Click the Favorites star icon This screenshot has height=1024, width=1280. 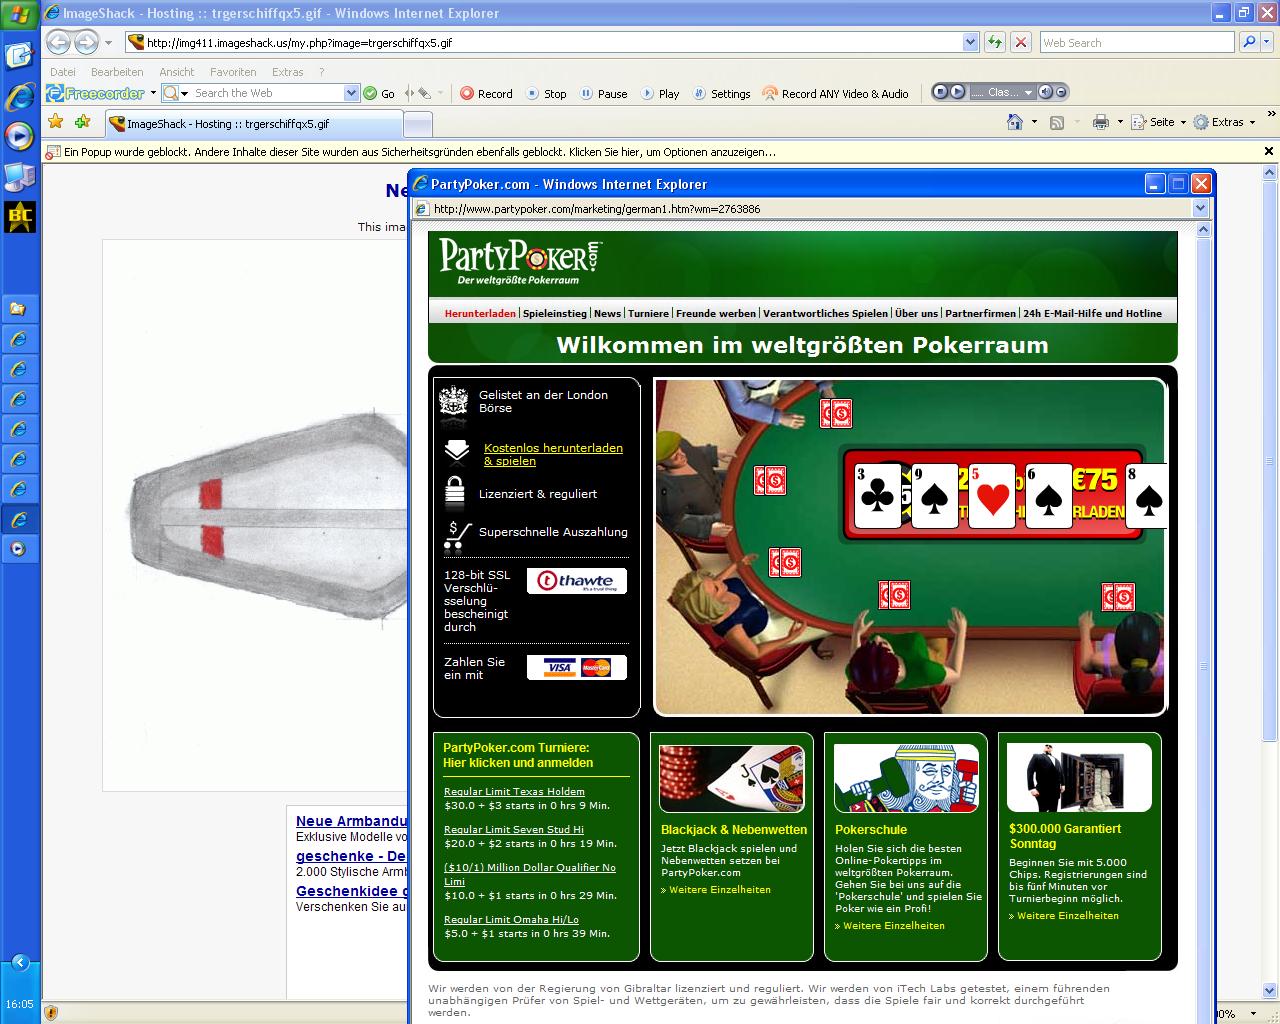click(x=56, y=122)
